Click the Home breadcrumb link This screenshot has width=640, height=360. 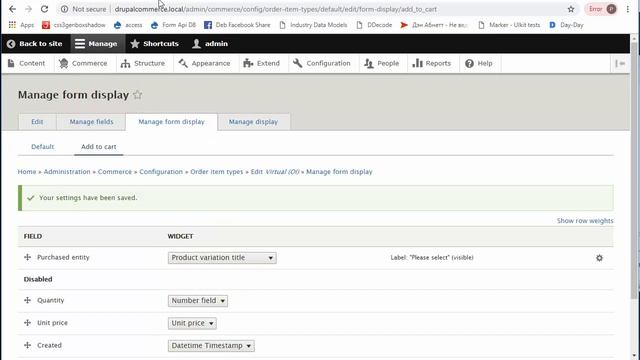click(x=27, y=172)
